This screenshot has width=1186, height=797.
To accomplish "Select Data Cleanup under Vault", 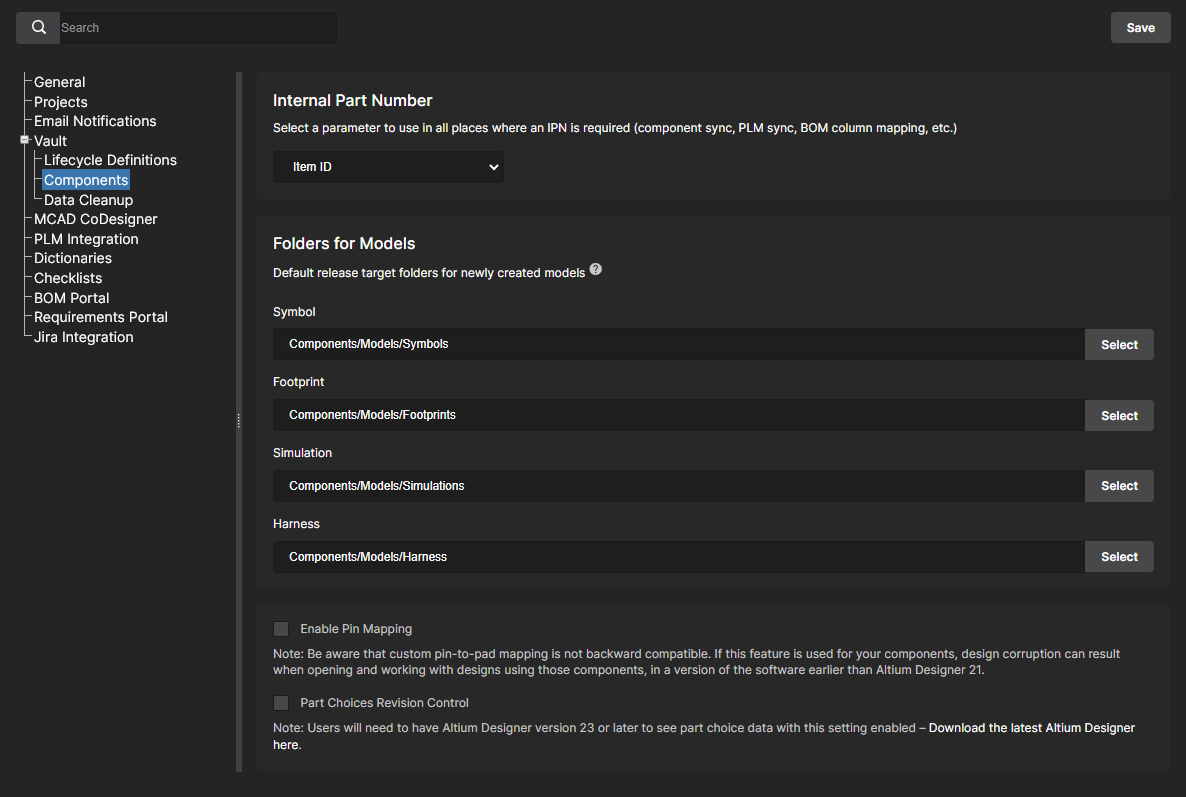I will click(x=88, y=200).
